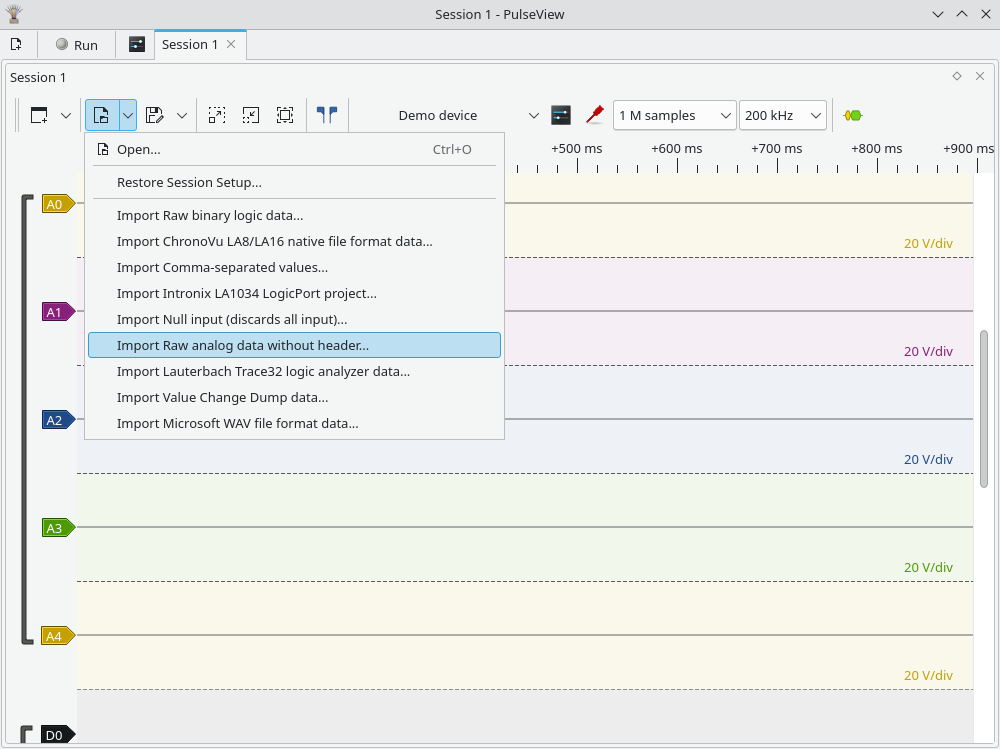Screen dimensions: 1000x749
Task: Click the A1 channel label
Action: click(x=58, y=312)
